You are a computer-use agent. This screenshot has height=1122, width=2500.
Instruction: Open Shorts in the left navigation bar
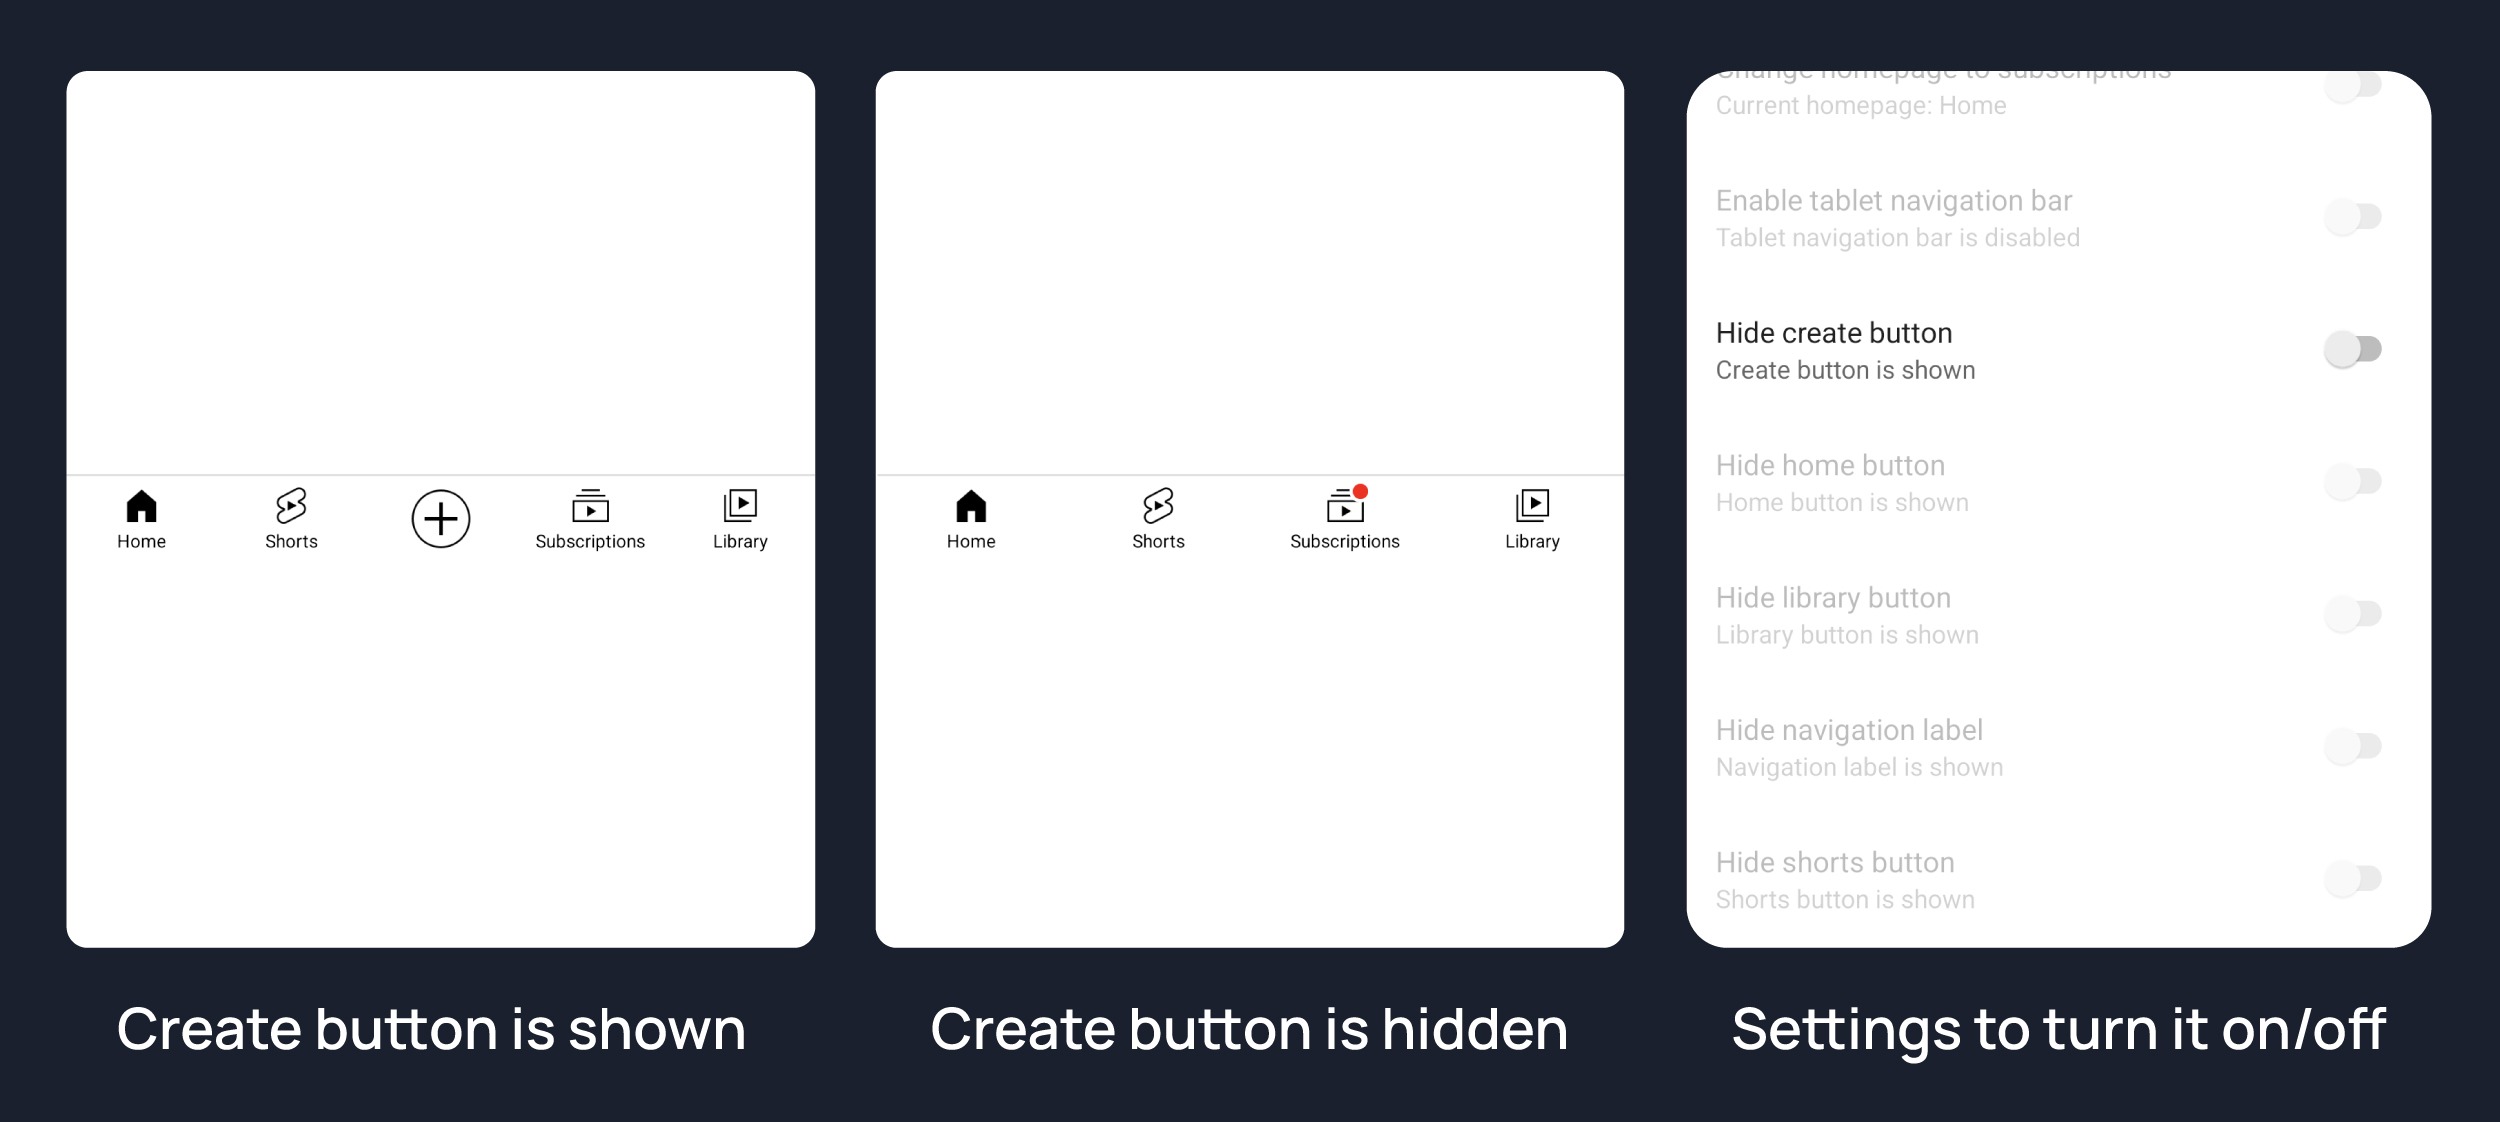pos(291,519)
